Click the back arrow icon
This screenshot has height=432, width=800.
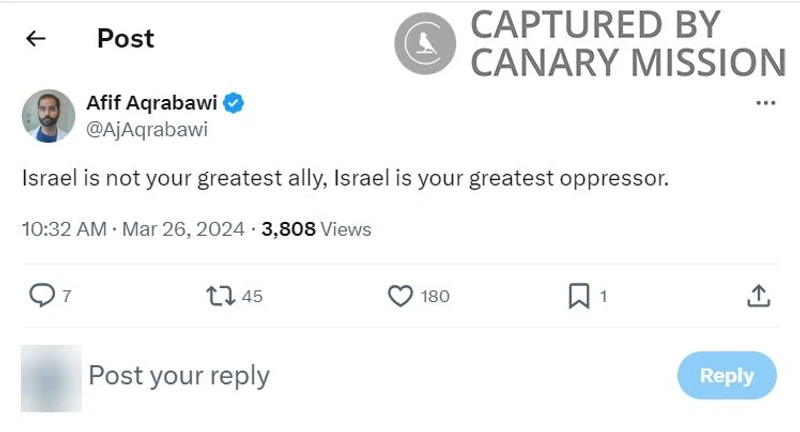(x=36, y=39)
